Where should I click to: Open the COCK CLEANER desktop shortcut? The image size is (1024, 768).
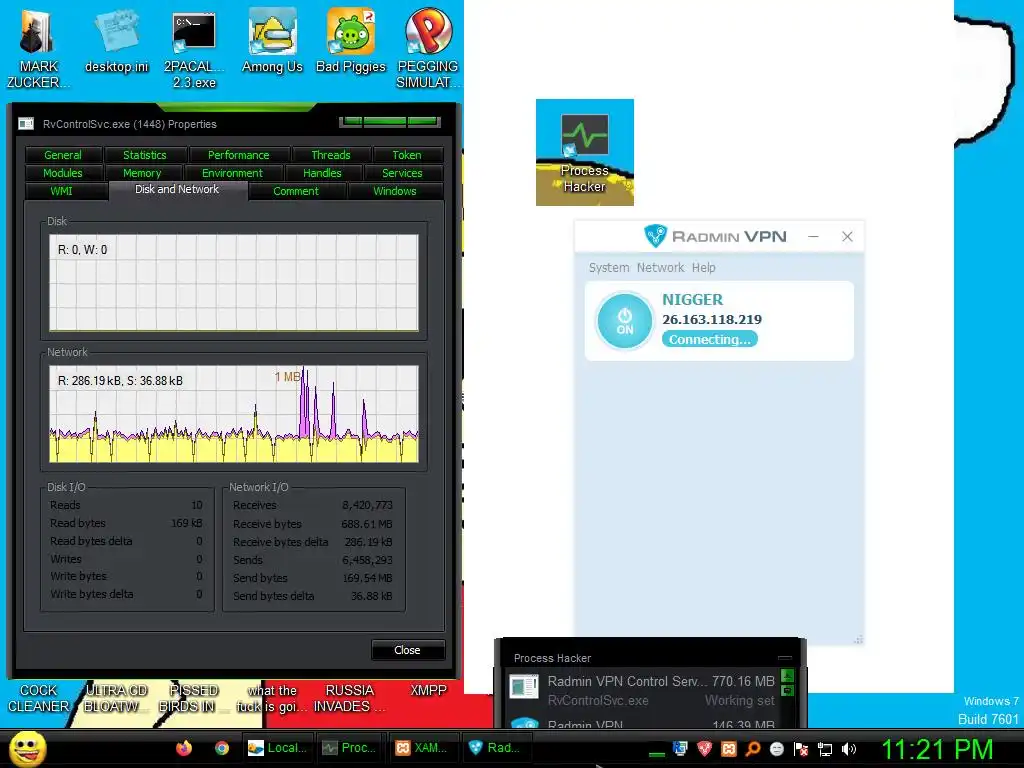click(39, 698)
